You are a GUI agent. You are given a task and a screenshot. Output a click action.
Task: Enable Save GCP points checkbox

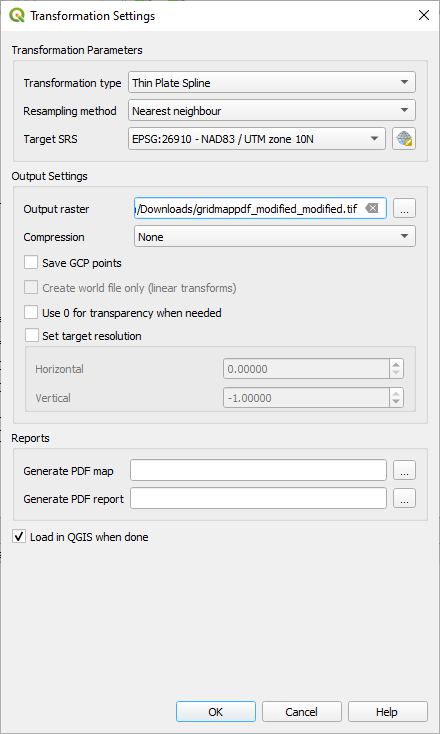coord(31,263)
